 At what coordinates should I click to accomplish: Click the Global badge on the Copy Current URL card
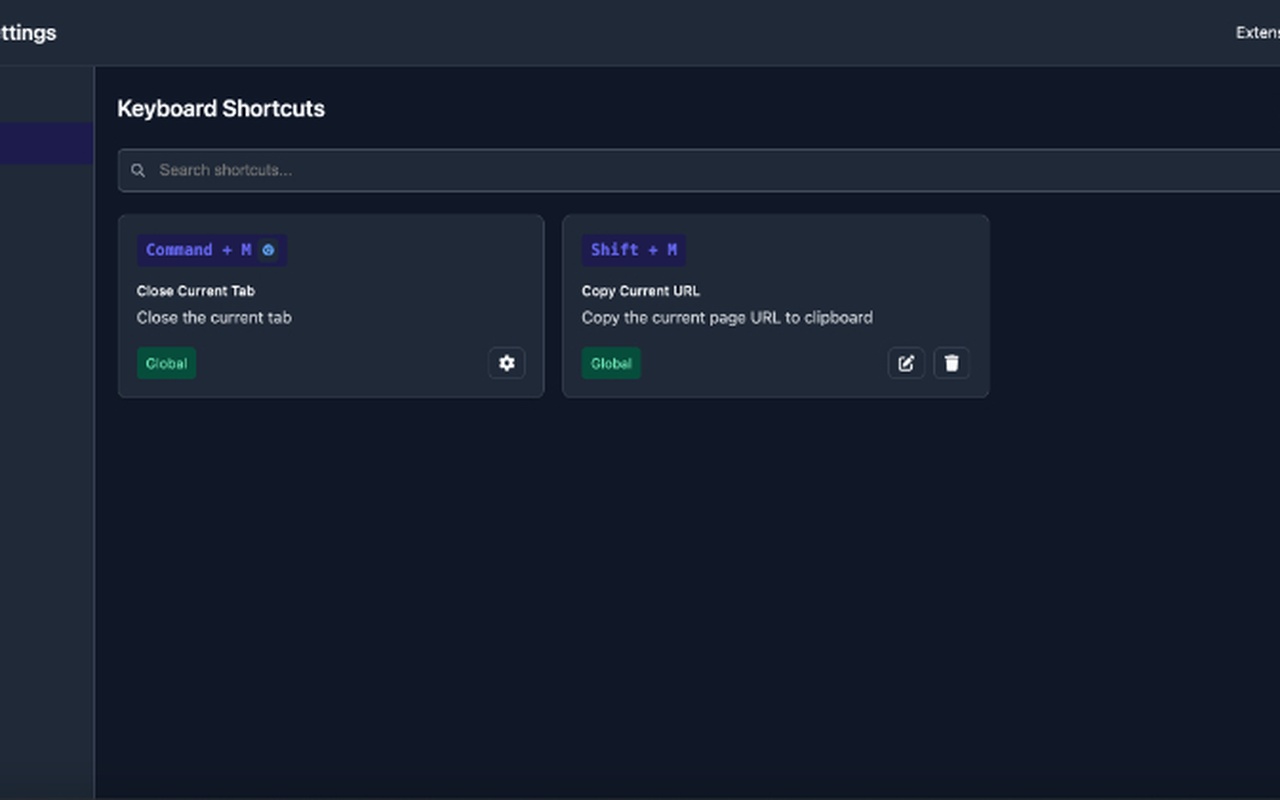click(611, 363)
